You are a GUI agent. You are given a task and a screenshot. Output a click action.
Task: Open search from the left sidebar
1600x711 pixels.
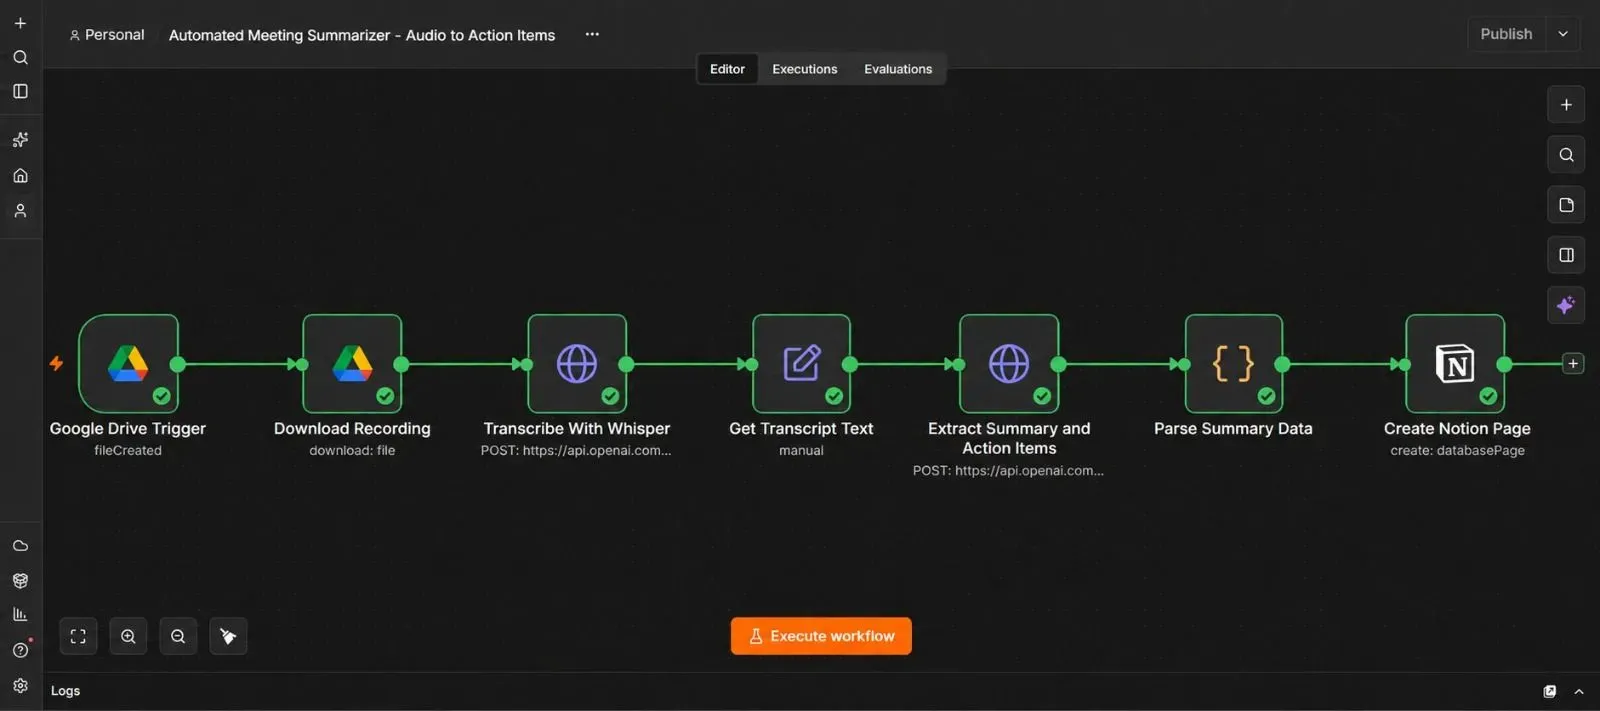(x=20, y=57)
